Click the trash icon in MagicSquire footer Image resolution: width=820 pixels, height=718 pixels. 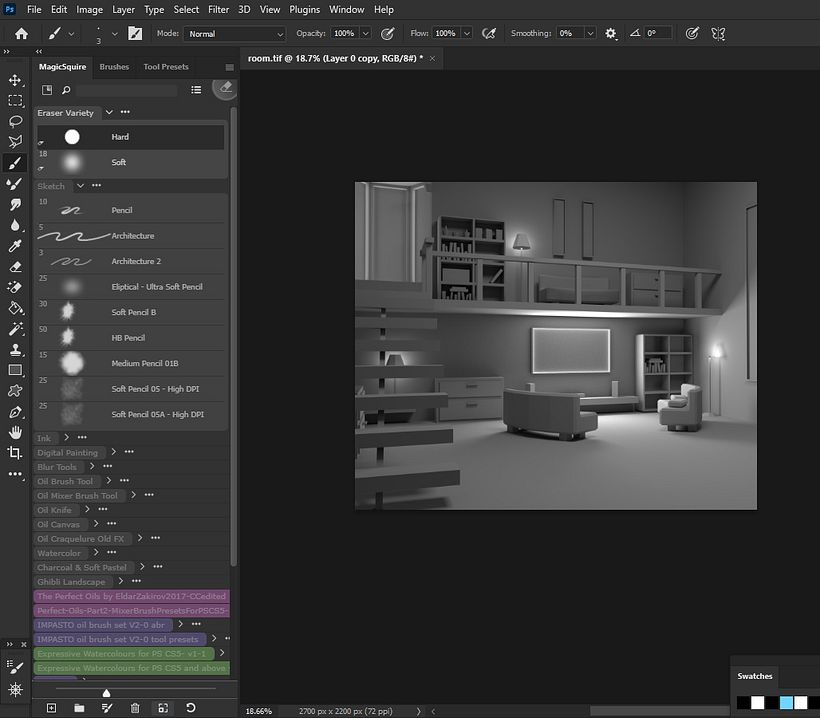[135, 708]
